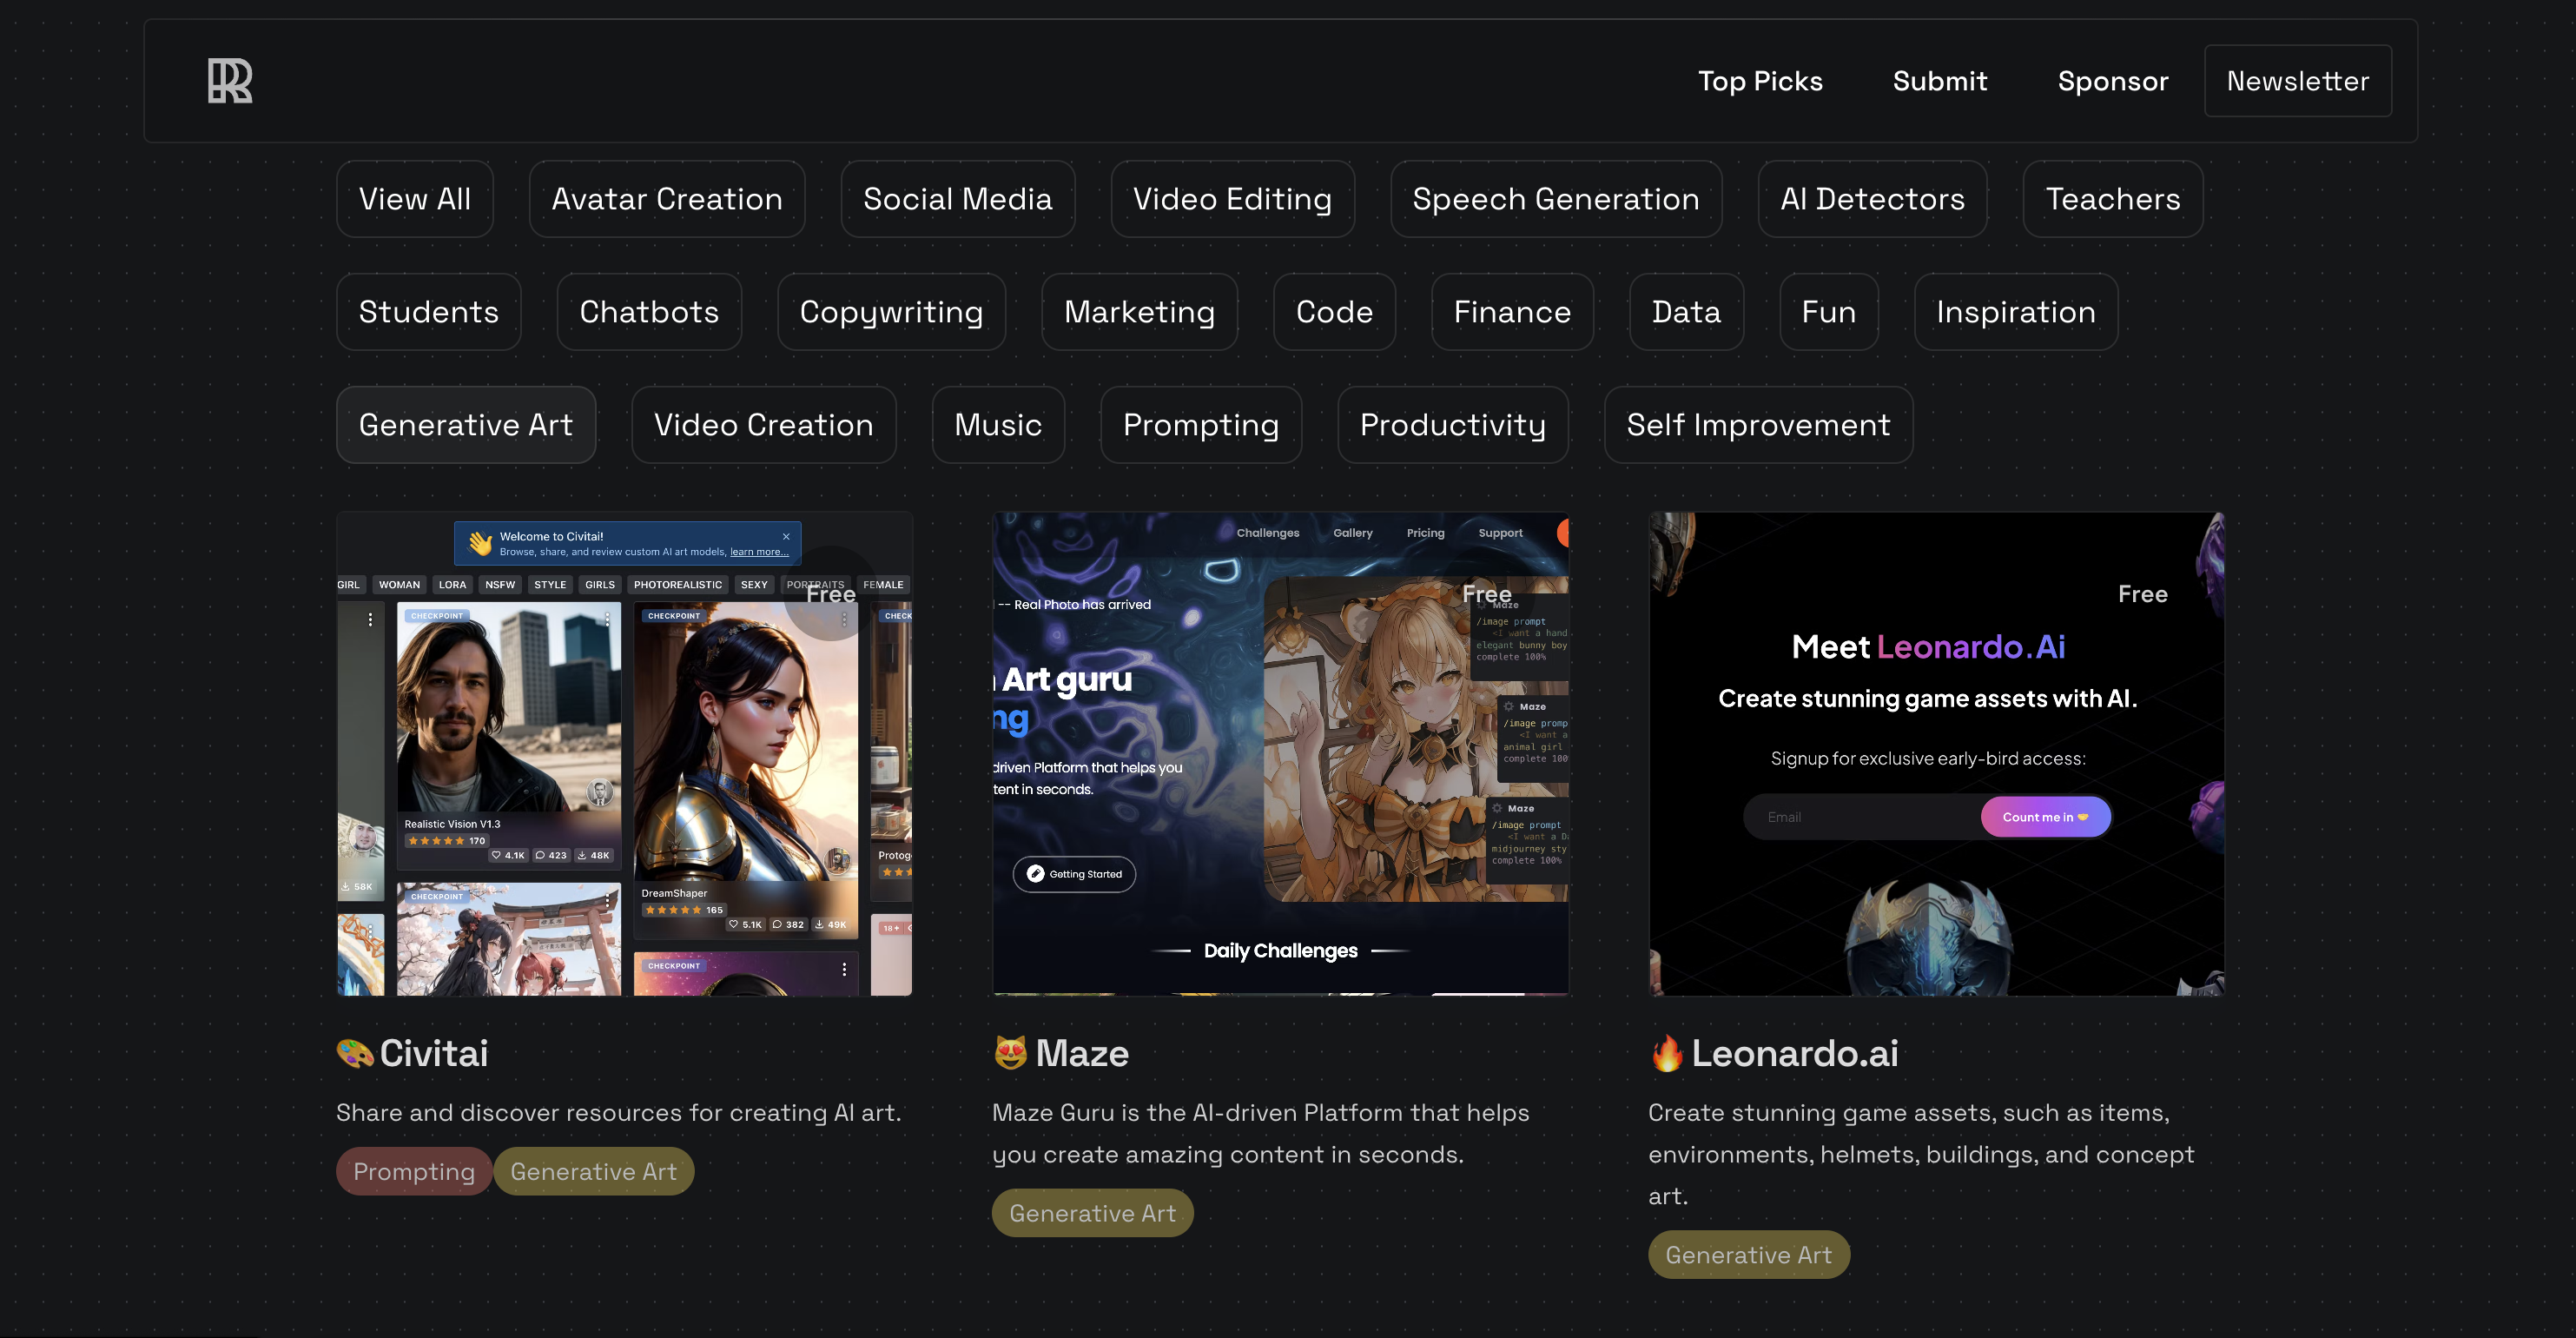Click Generative Art tag under Civitai
Image resolution: width=2576 pixels, height=1338 pixels.
(x=594, y=1171)
